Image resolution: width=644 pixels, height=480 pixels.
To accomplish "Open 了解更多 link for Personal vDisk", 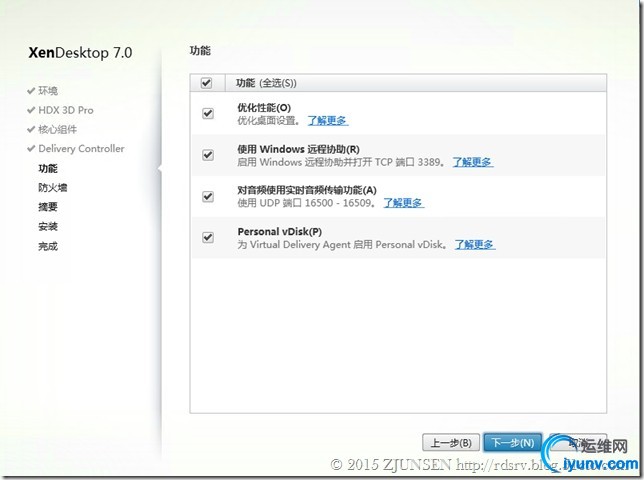I will 475,245.
